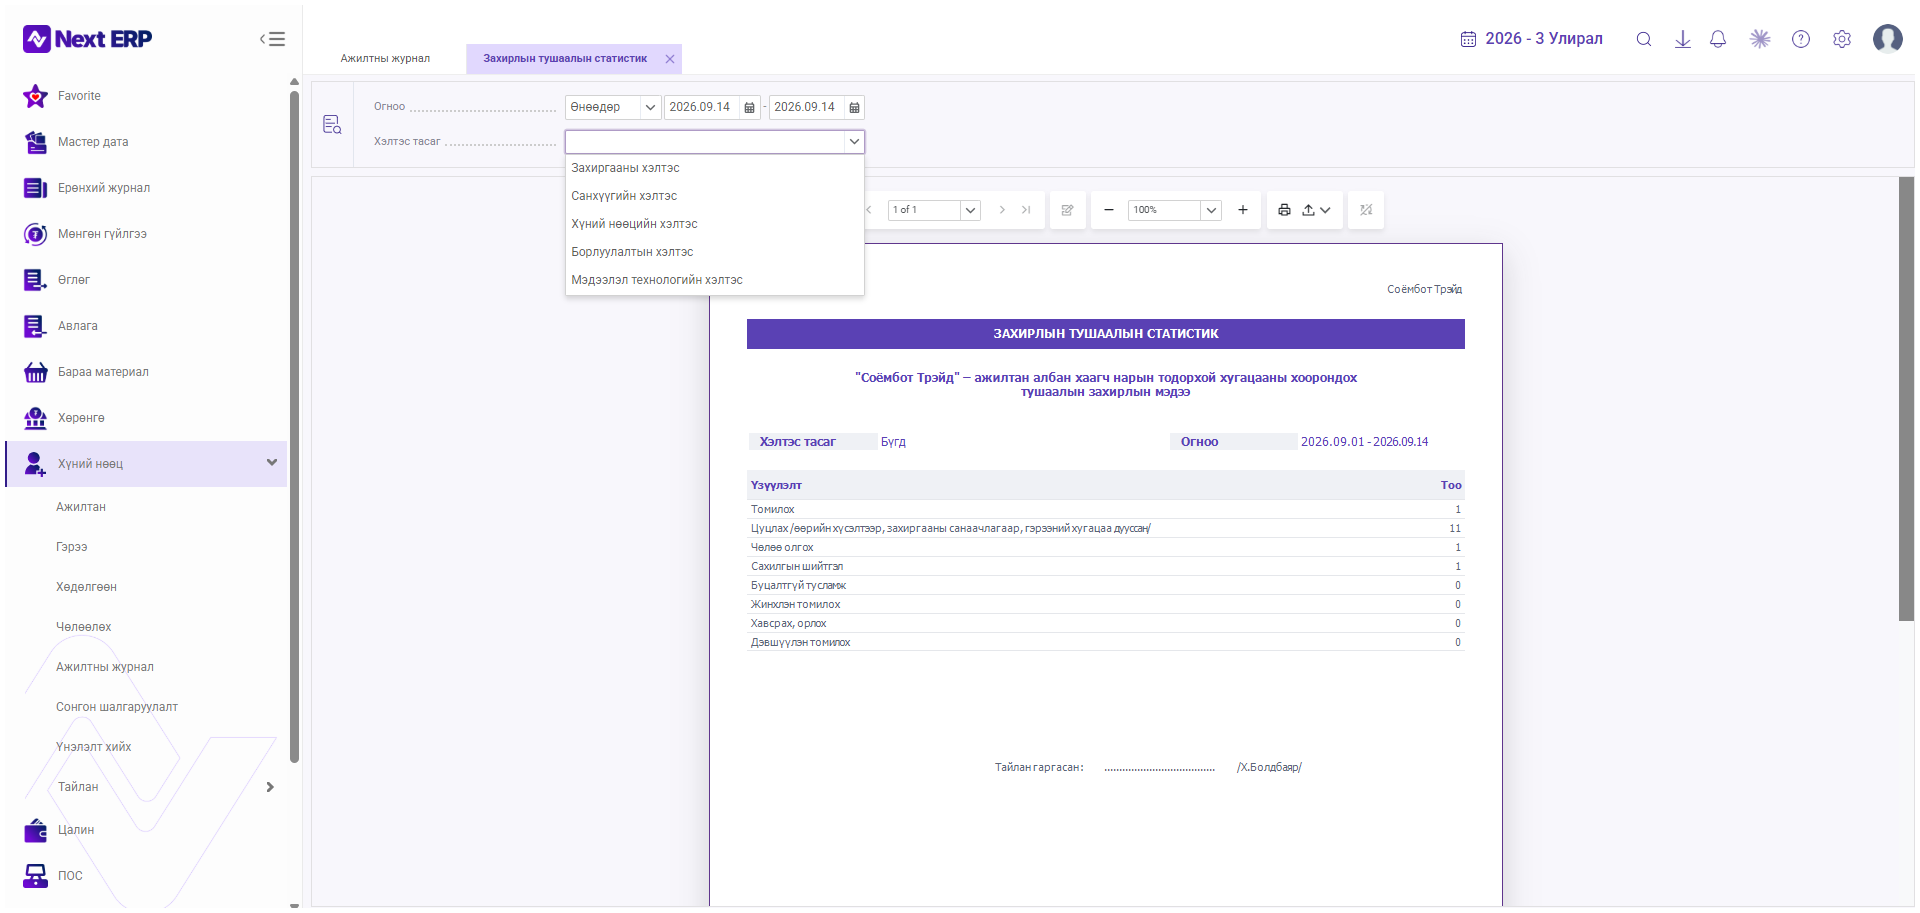Click the 2026 - 3 Улирал period selector
Image resolution: width=1920 pixels, height=913 pixels.
click(1531, 39)
